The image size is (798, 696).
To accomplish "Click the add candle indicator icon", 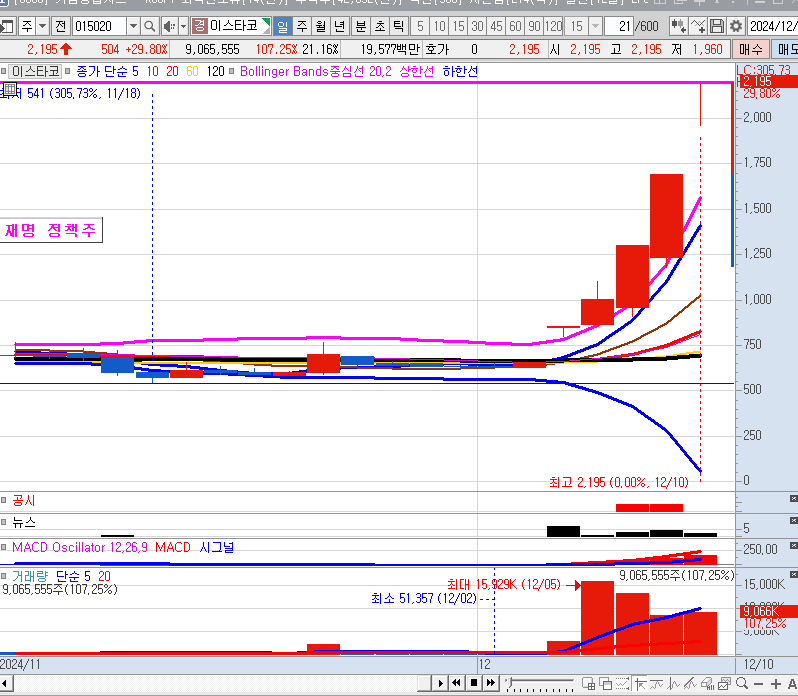I will click(x=679, y=26).
